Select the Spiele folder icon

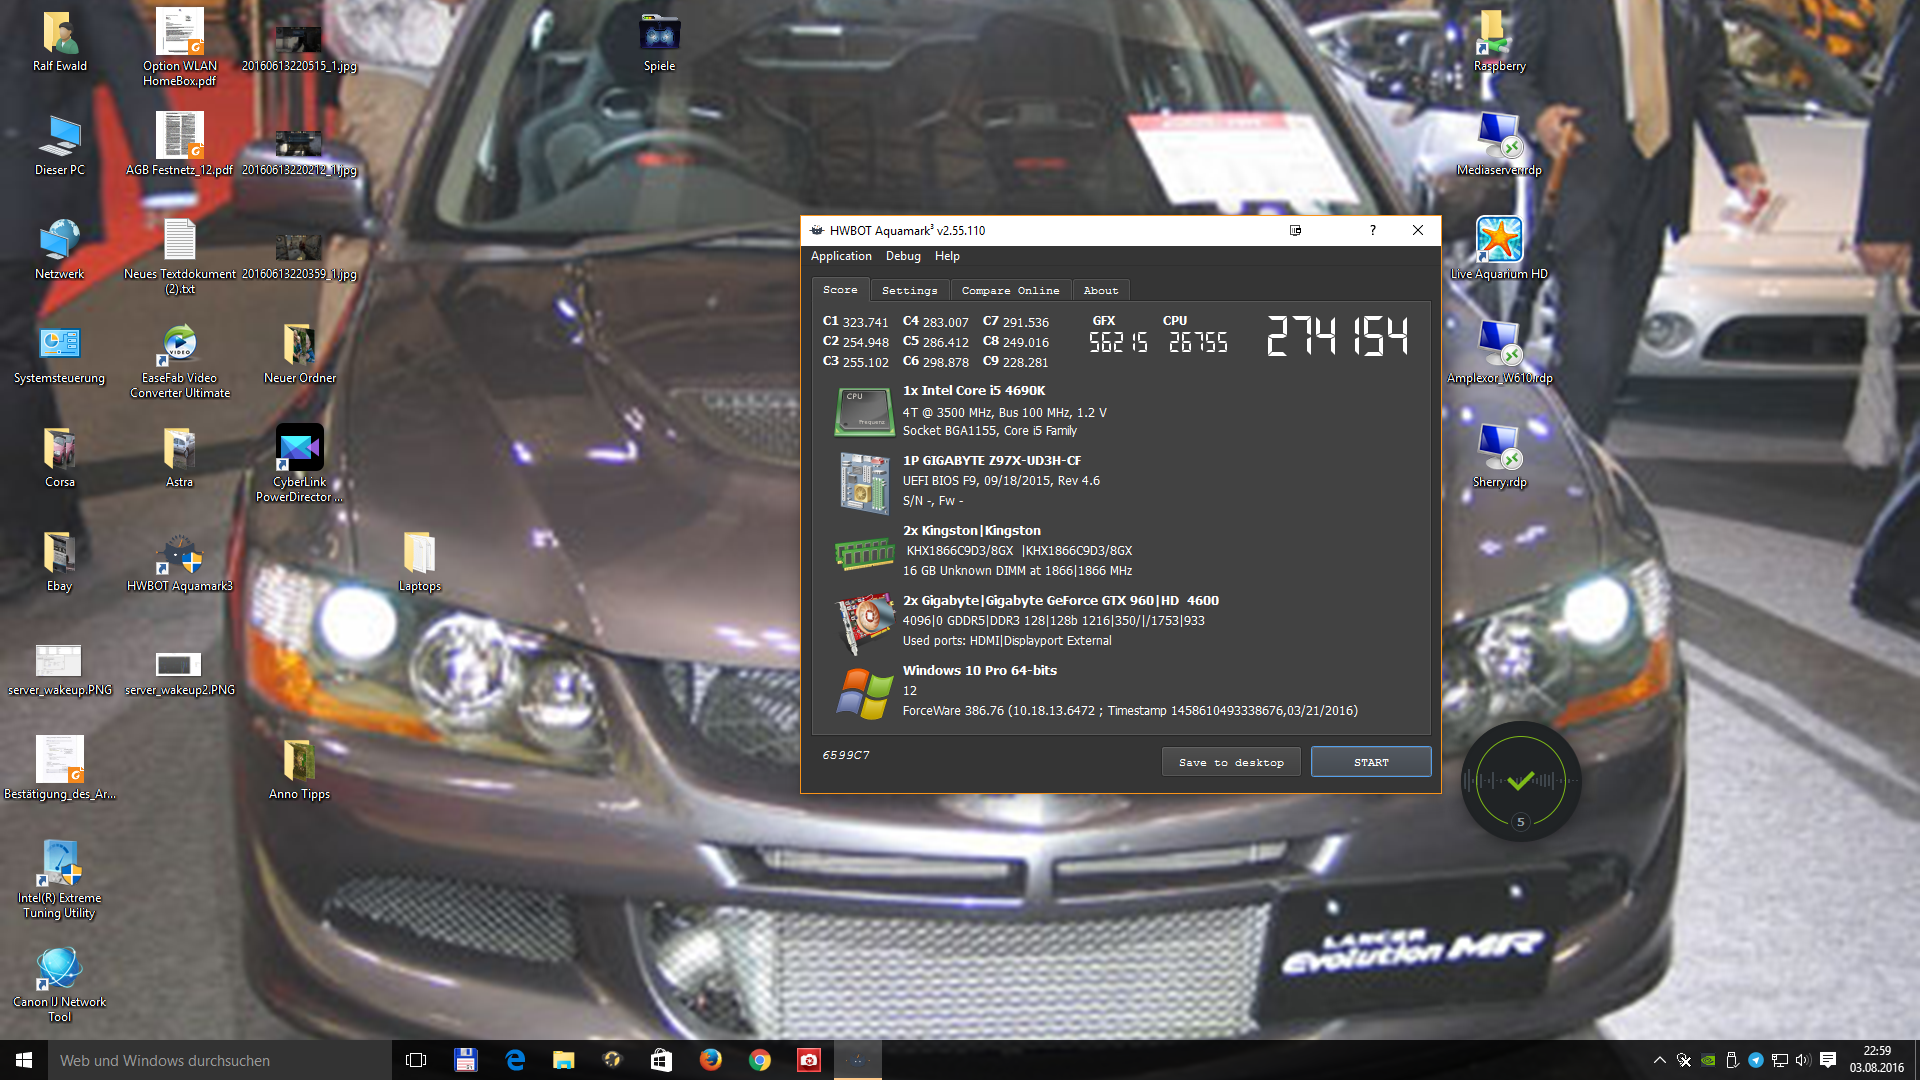[659, 42]
